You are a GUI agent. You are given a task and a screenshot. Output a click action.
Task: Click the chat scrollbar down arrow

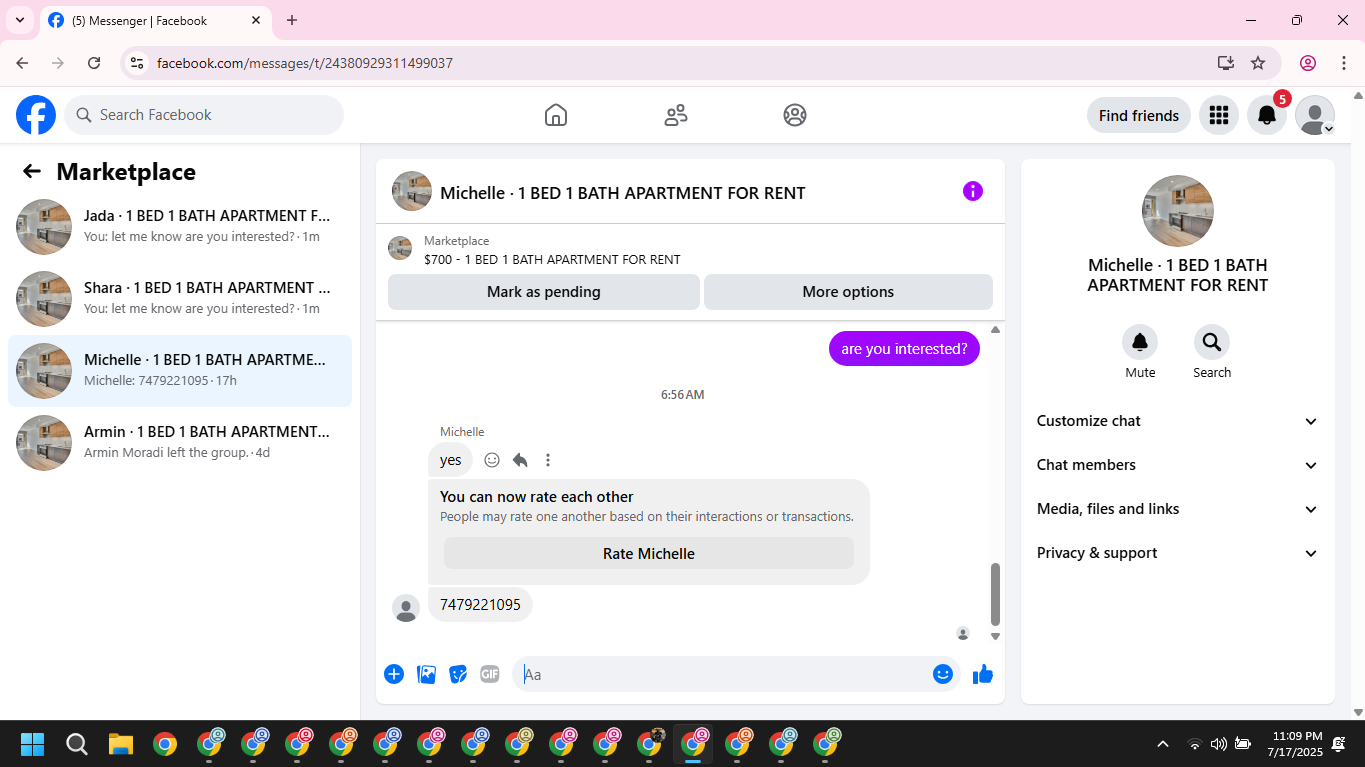coord(995,636)
